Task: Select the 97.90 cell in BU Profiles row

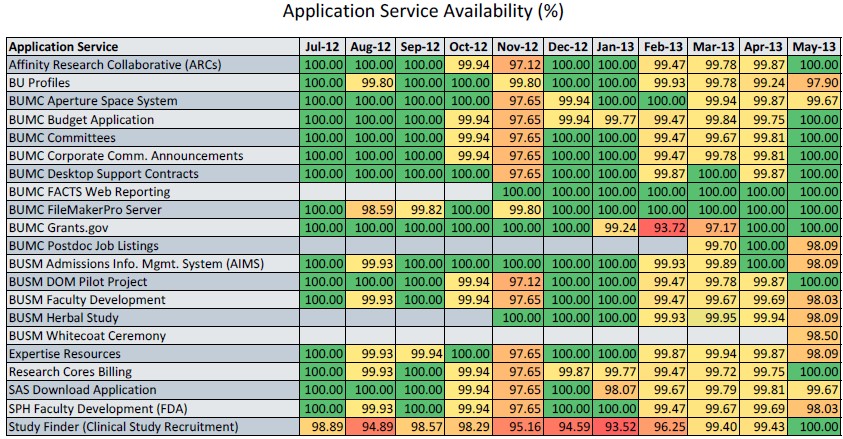Action: click(x=814, y=83)
